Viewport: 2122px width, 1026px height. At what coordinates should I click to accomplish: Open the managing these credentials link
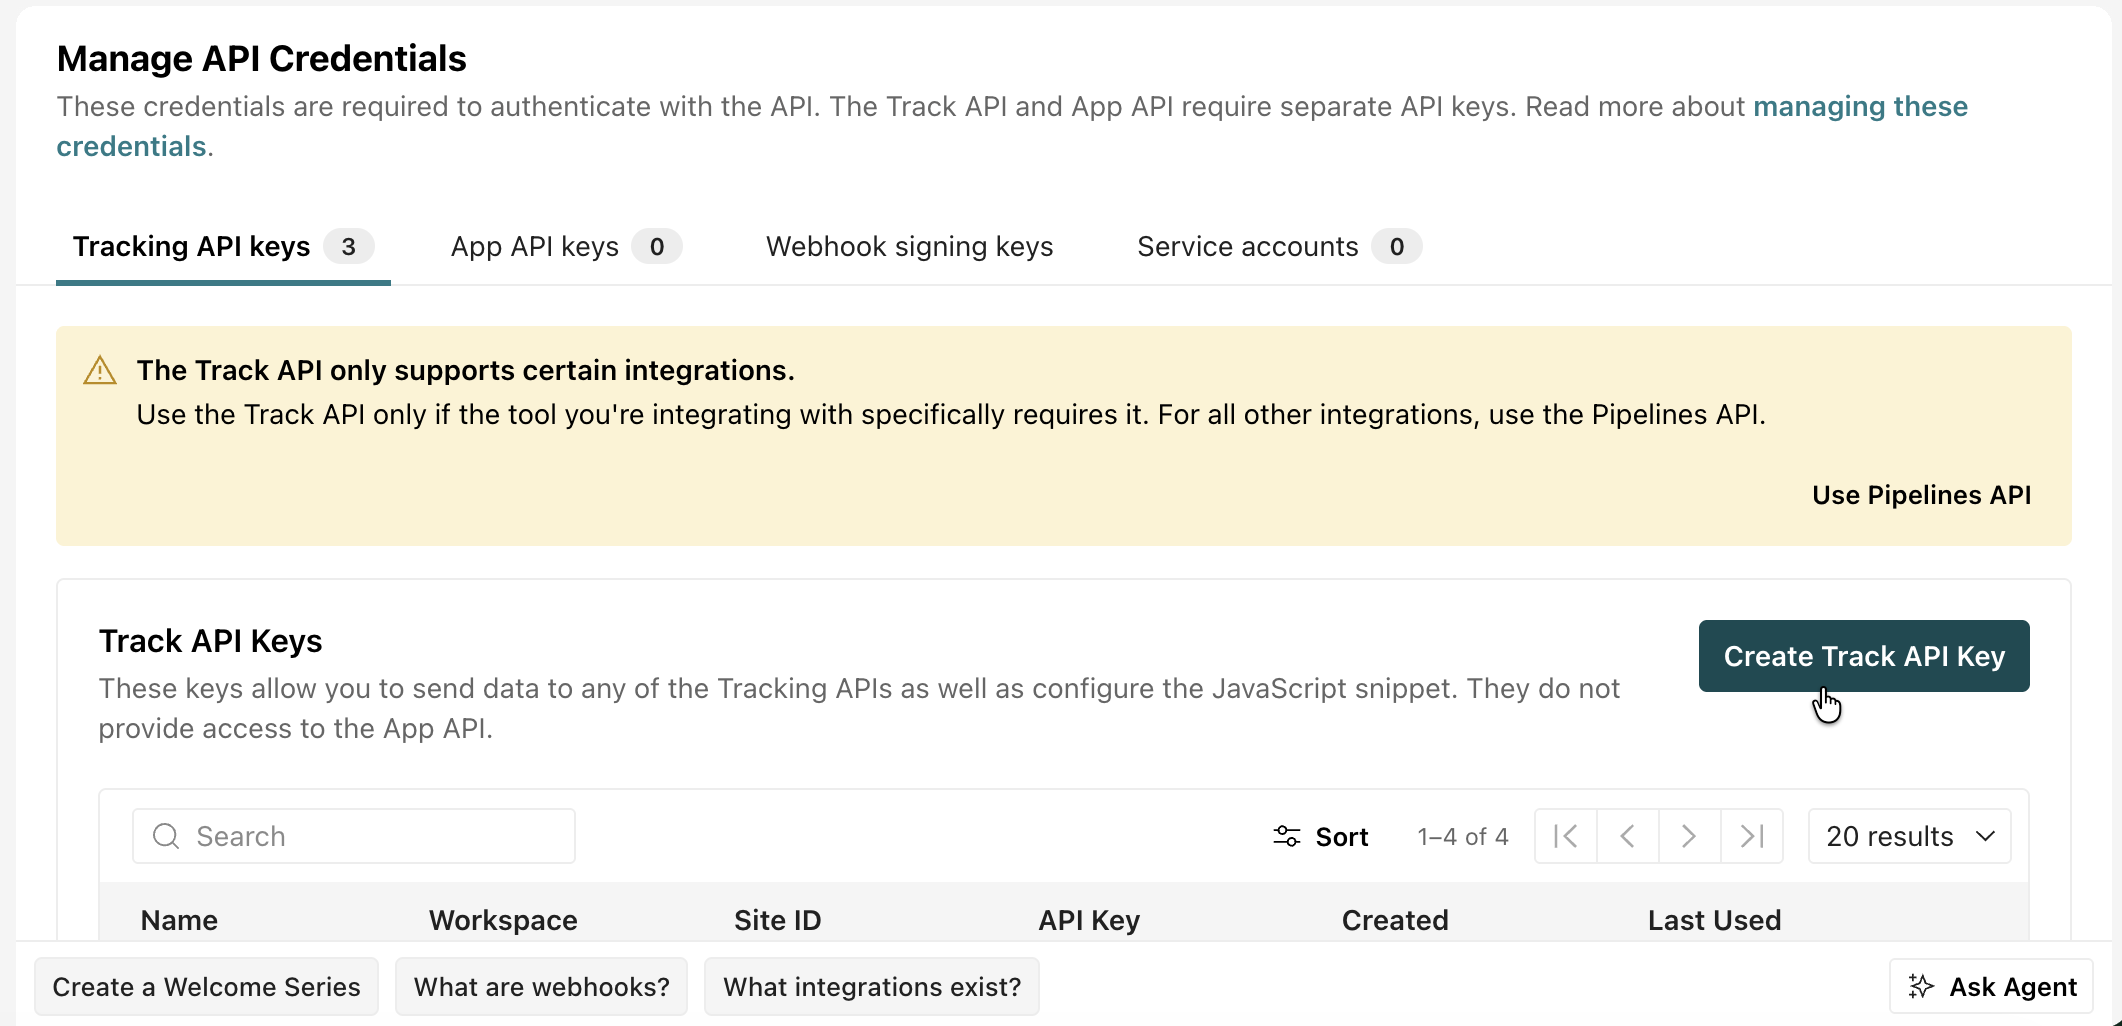pos(1012,127)
